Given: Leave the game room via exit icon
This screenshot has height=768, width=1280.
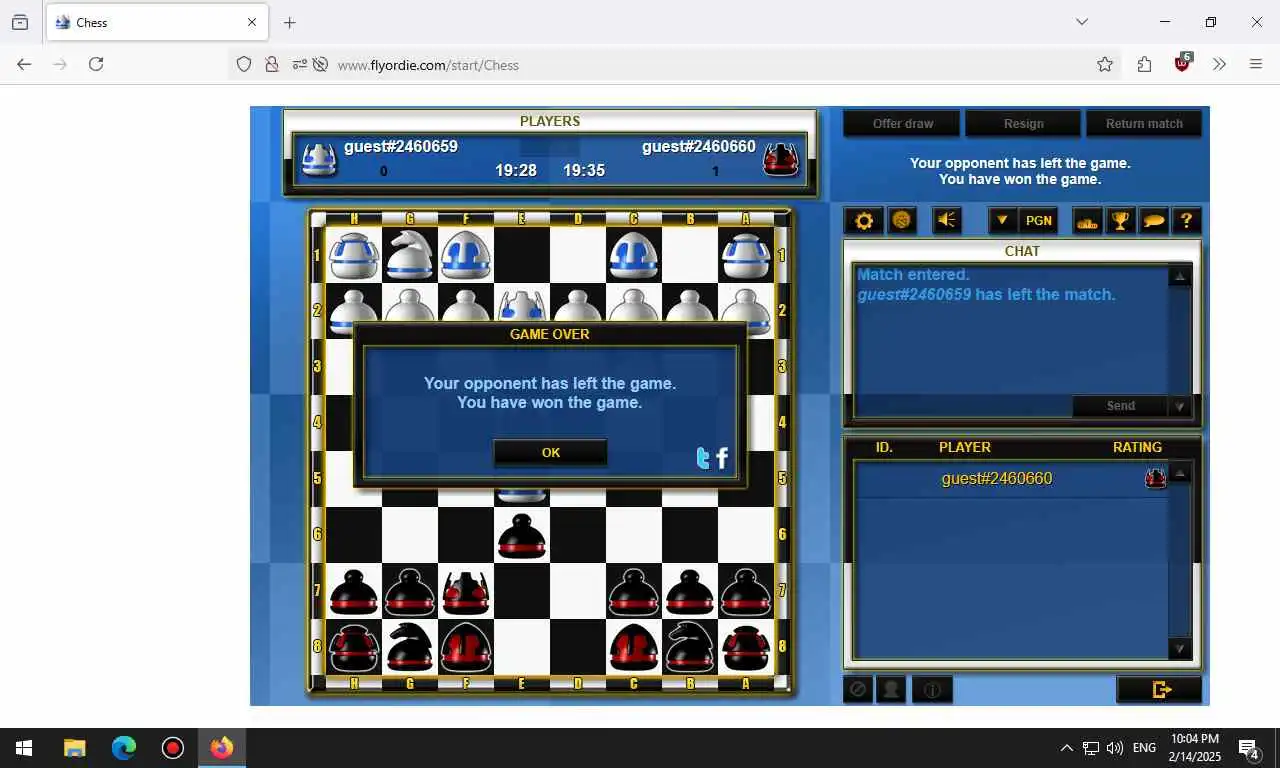Looking at the screenshot, I should [1160, 689].
